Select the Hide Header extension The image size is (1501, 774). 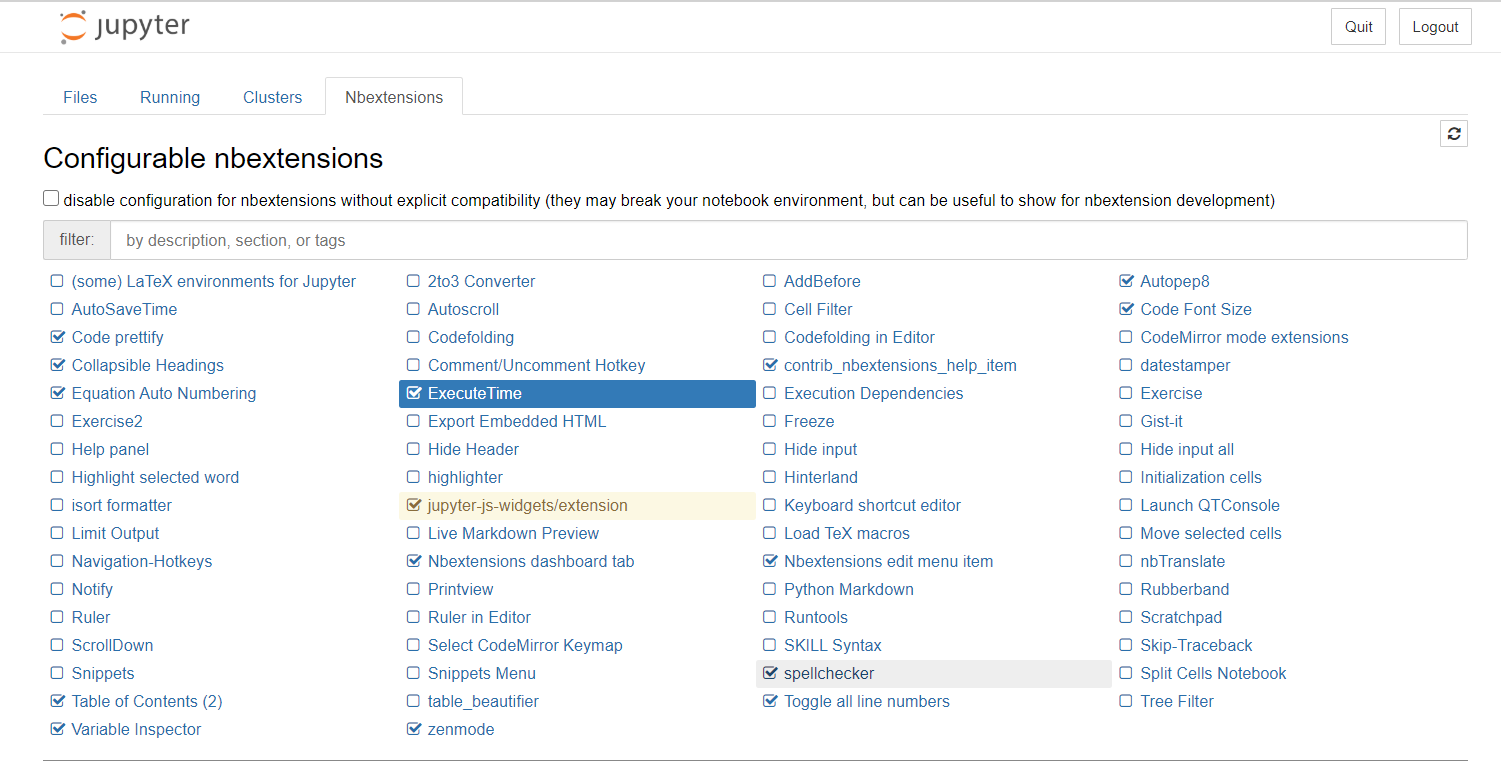coord(473,450)
